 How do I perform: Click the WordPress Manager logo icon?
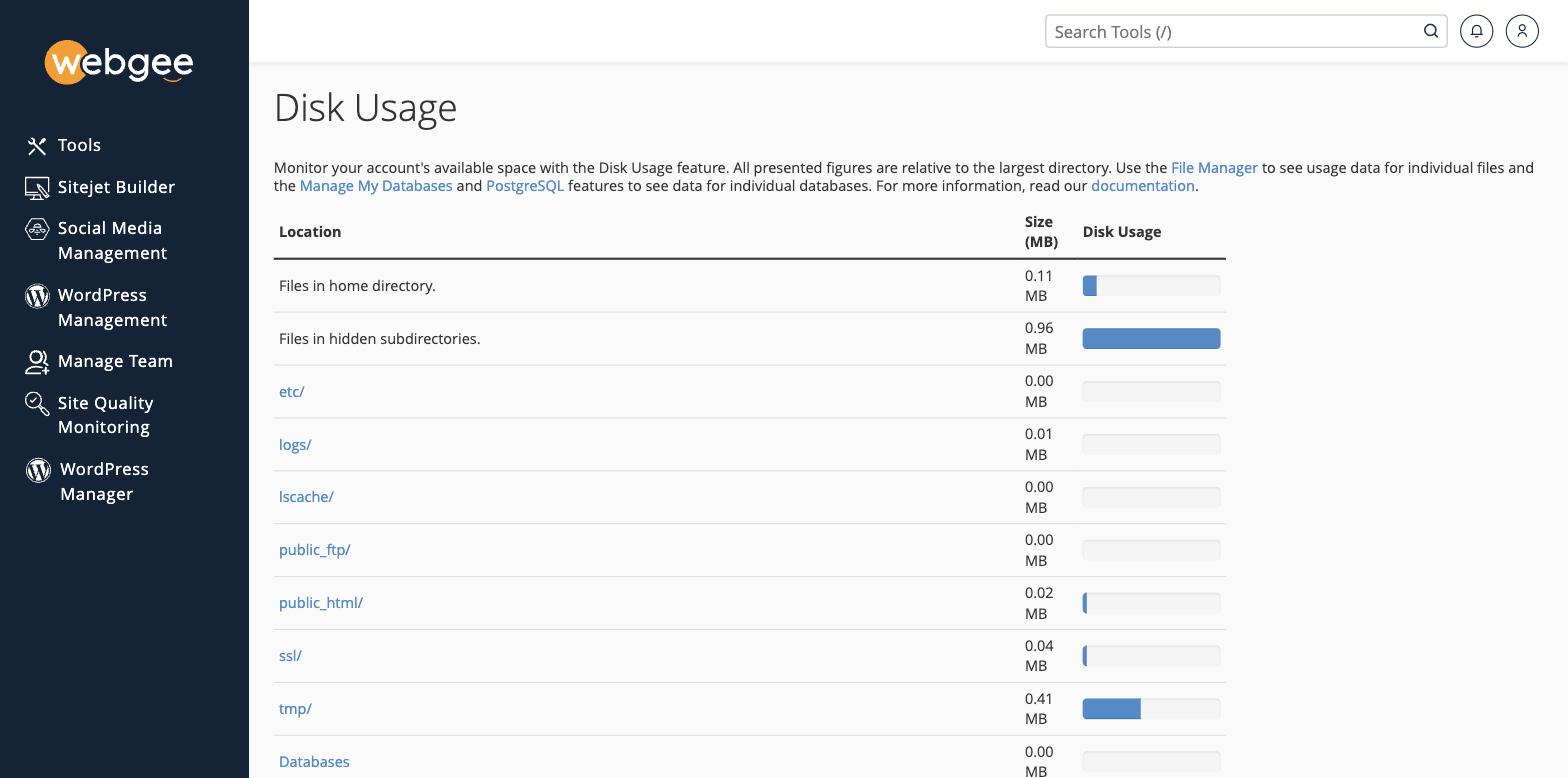38,470
